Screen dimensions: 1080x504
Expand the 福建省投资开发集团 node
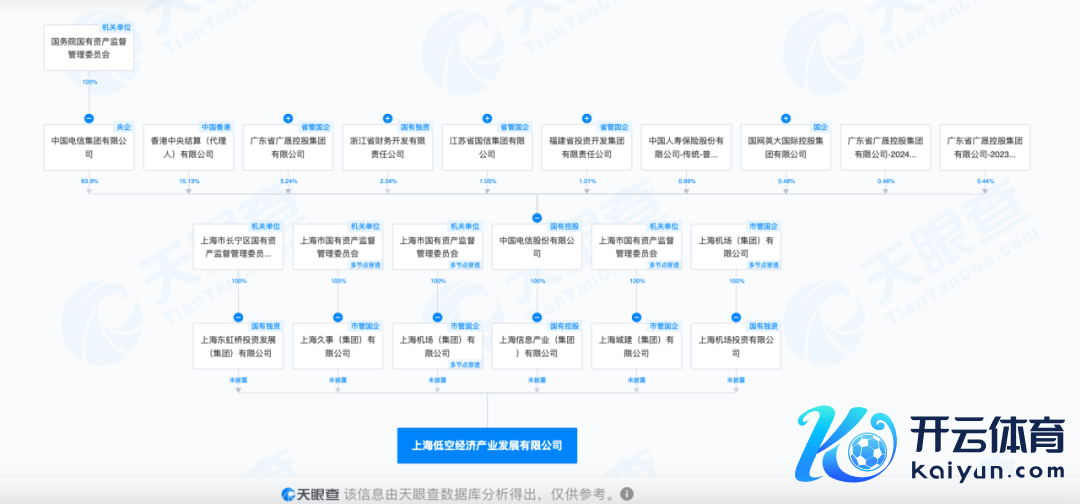[x=587, y=118]
